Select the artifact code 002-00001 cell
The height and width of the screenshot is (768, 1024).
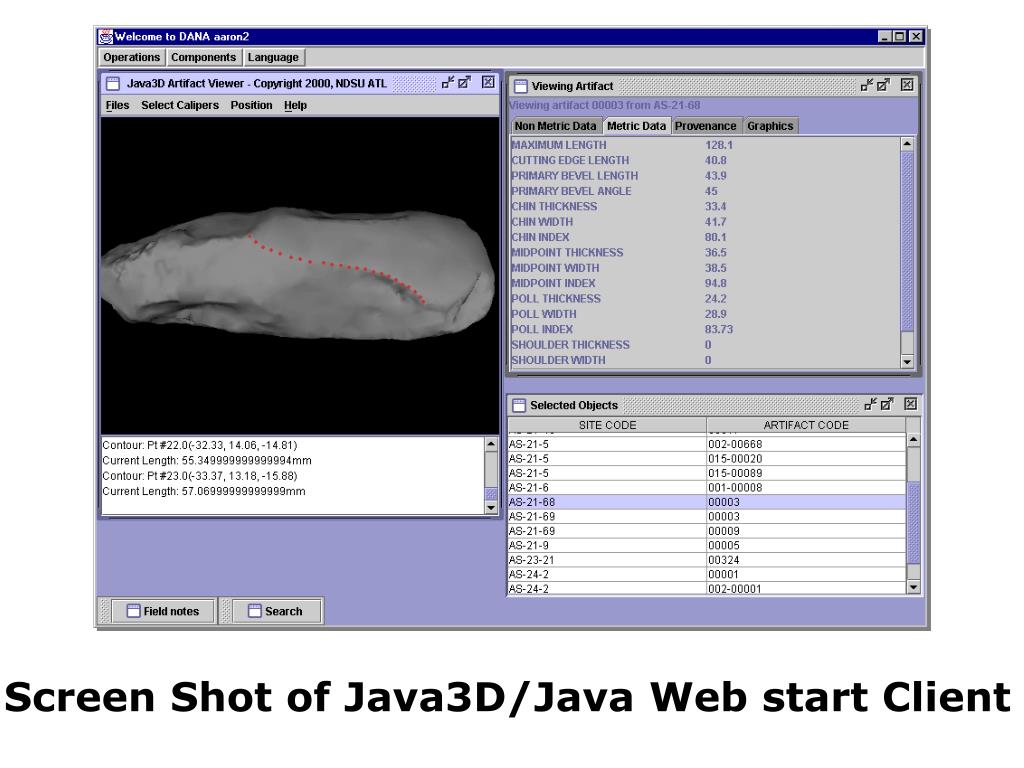click(806, 588)
